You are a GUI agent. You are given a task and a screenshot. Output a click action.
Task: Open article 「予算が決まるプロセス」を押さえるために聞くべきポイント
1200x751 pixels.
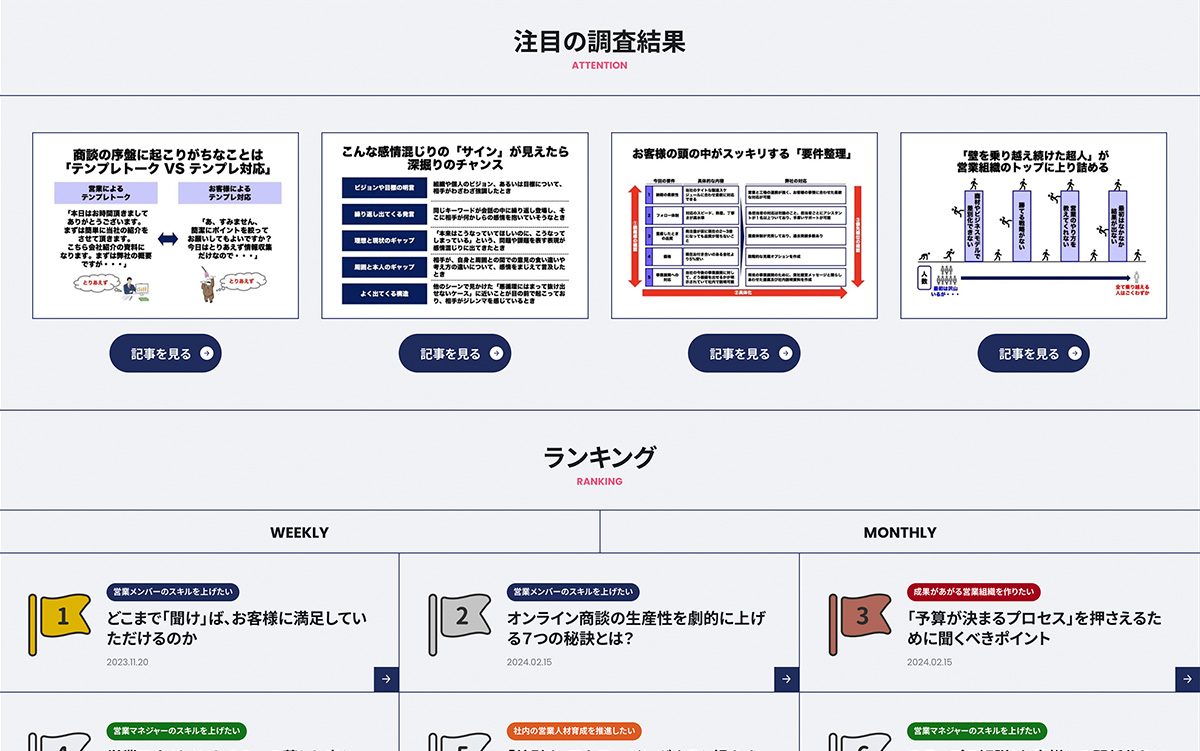point(1034,628)
